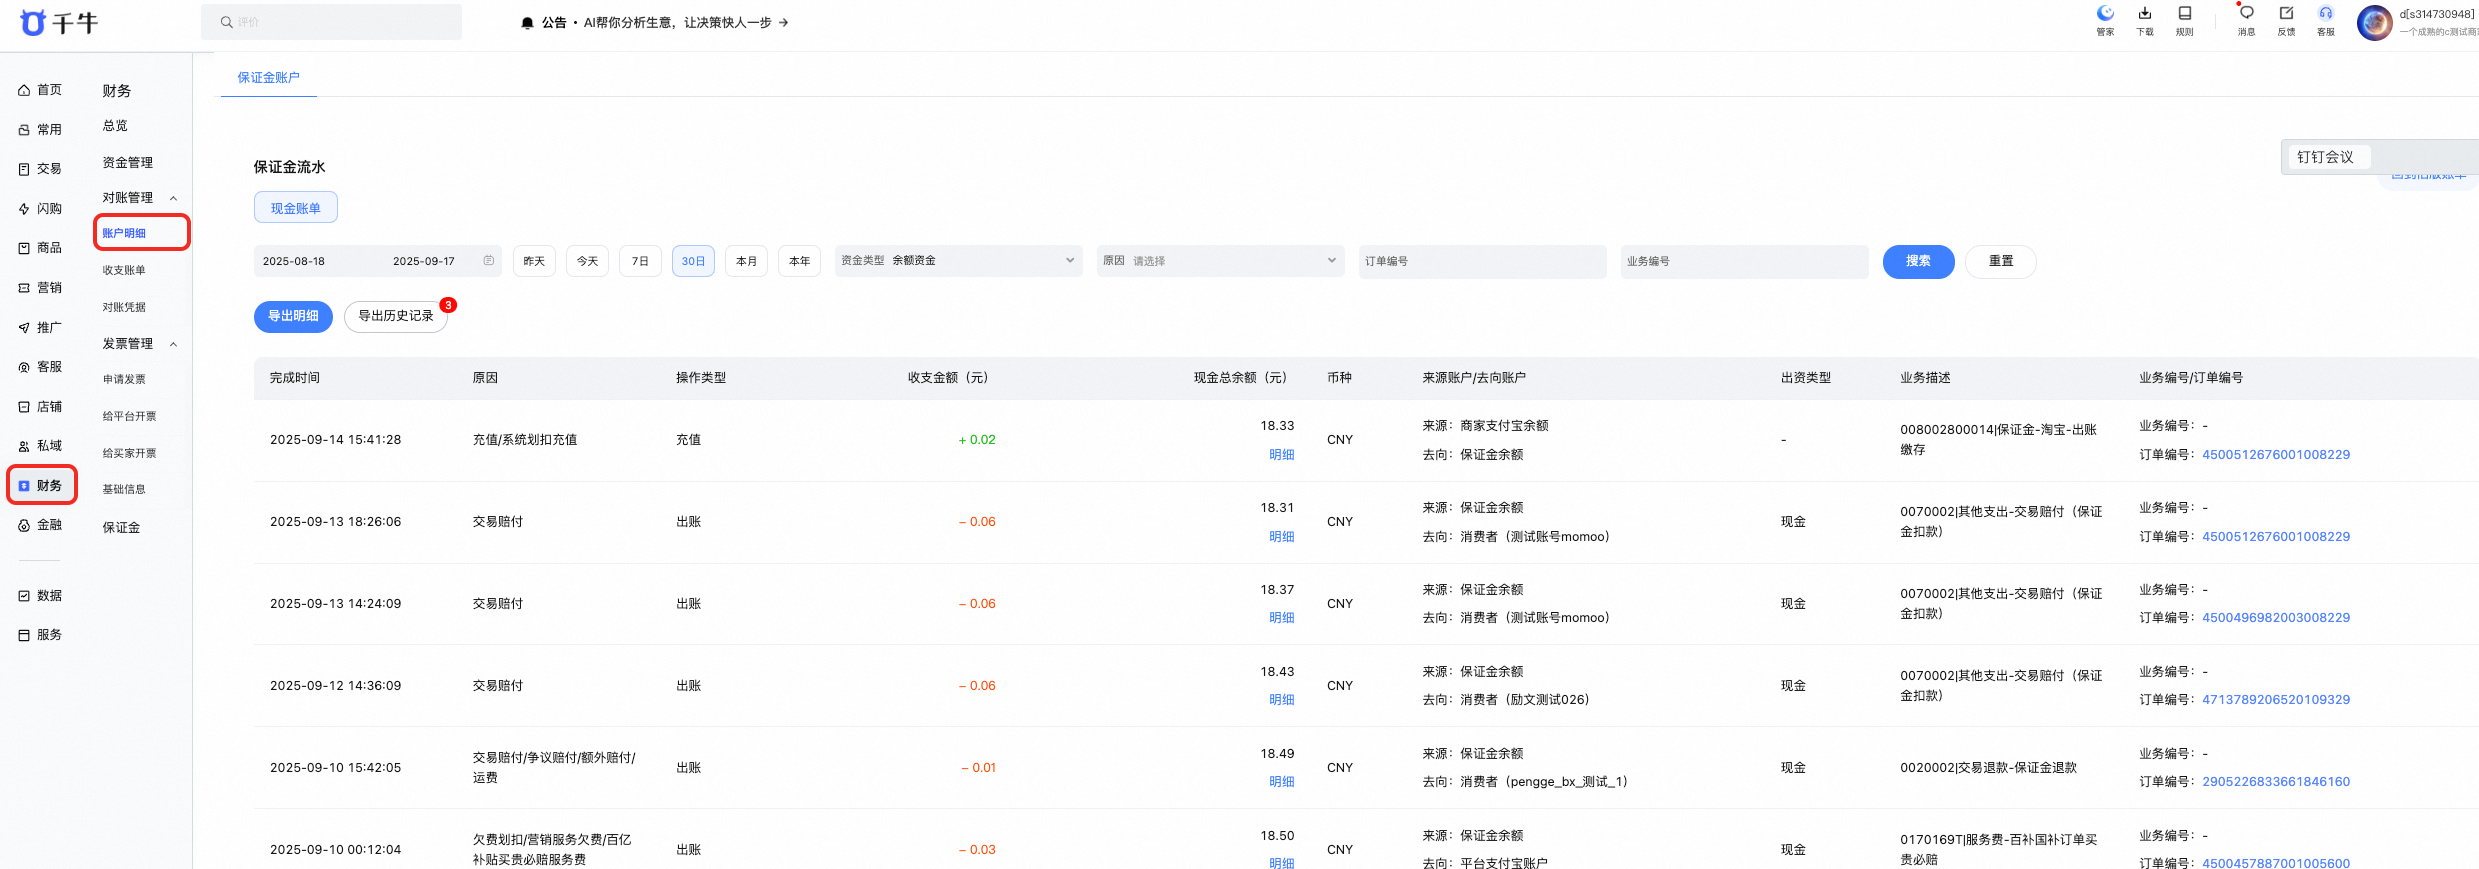This screenshot has height=869, width=2479.
Task: Open 金融 in the sidebar
Action: click(40, 525)
